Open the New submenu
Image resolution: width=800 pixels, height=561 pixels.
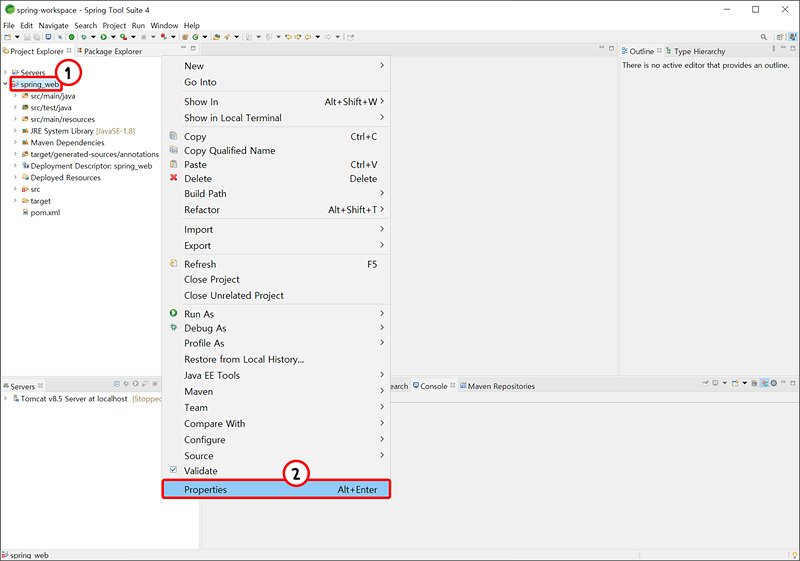[x=276, y=66]
